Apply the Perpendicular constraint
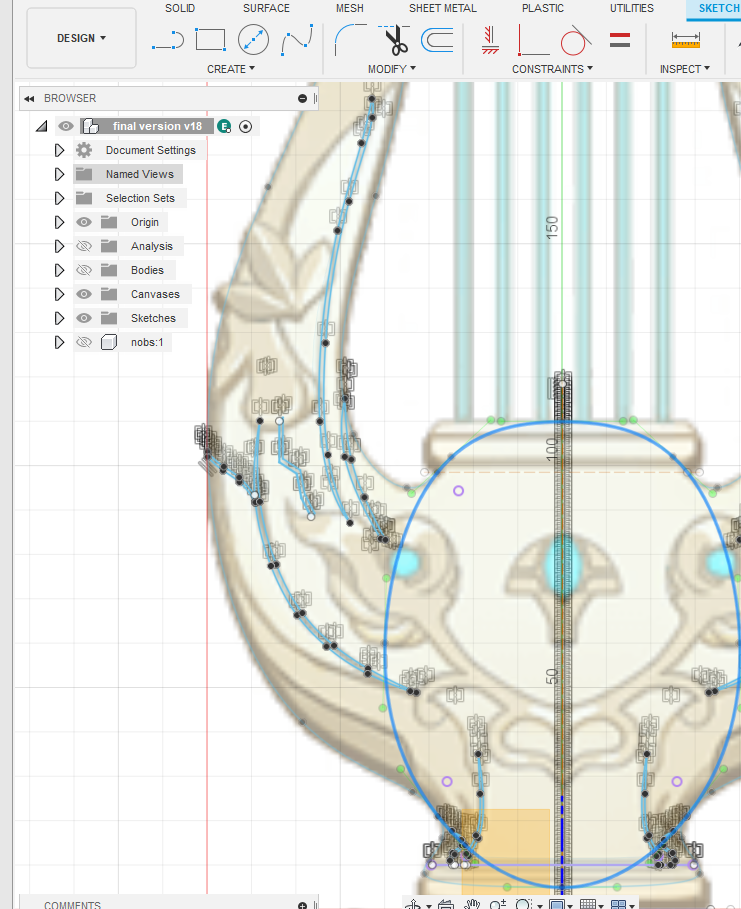Viewport: 741px width, 909px height. pyautogui.click(x=532, y=40)
